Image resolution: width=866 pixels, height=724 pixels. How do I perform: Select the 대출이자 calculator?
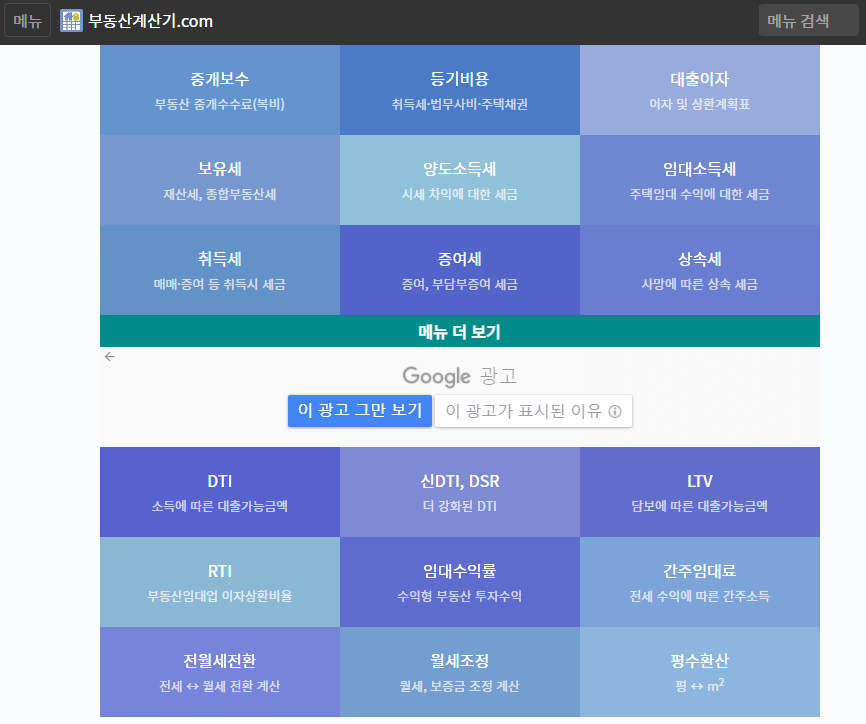[x=701, y=89]
